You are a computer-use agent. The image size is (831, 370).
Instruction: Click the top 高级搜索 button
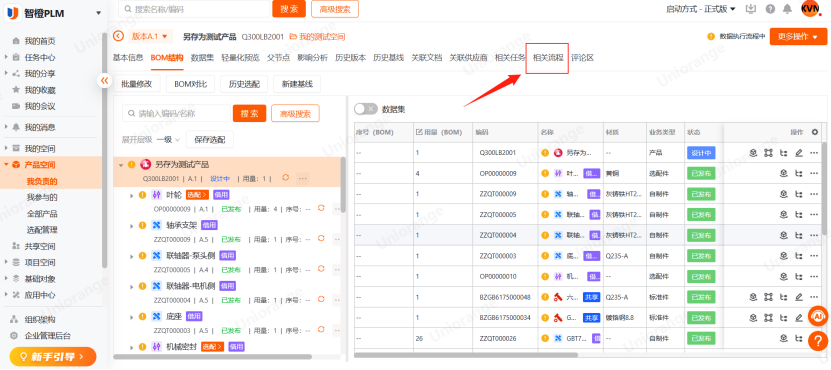335,9
